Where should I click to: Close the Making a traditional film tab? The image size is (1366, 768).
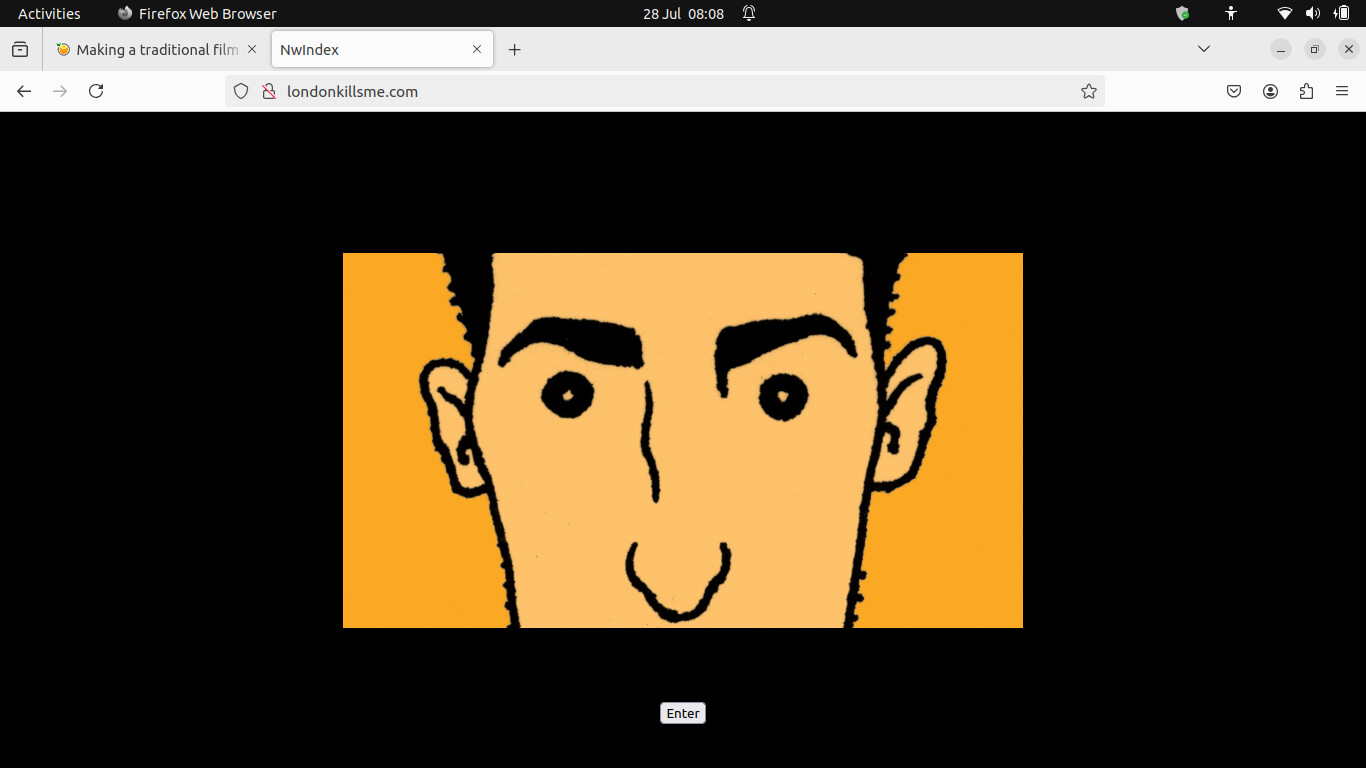click(251, 49)
